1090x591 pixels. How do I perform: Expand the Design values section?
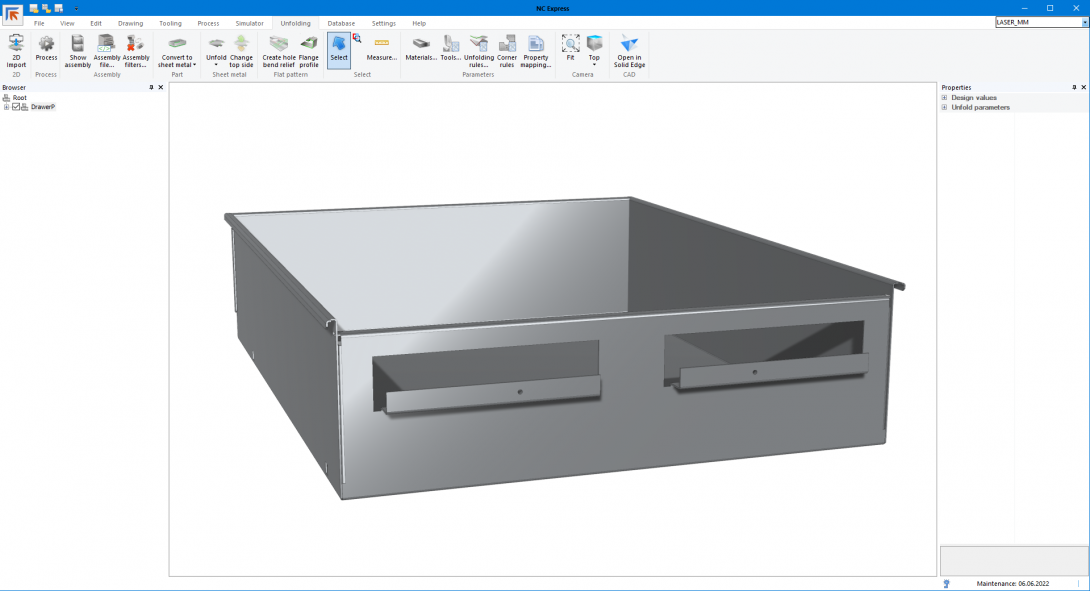coord(944,98)
